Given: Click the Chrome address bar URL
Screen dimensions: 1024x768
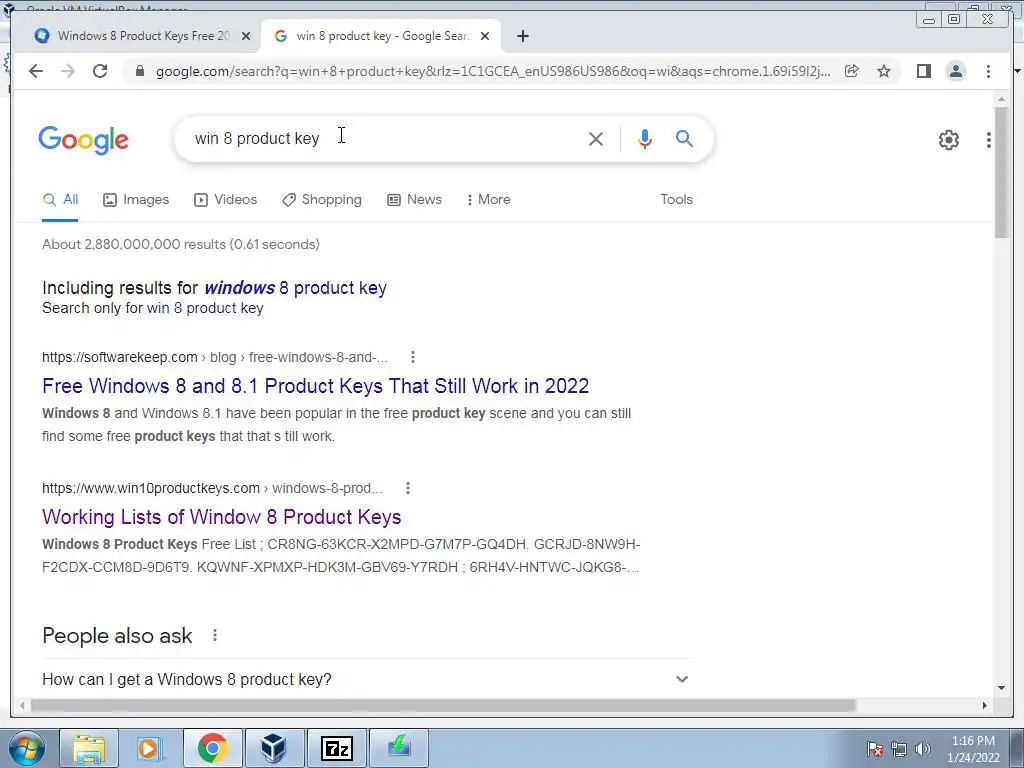Looking at the screenshot, I should click(x=493, y=71).
